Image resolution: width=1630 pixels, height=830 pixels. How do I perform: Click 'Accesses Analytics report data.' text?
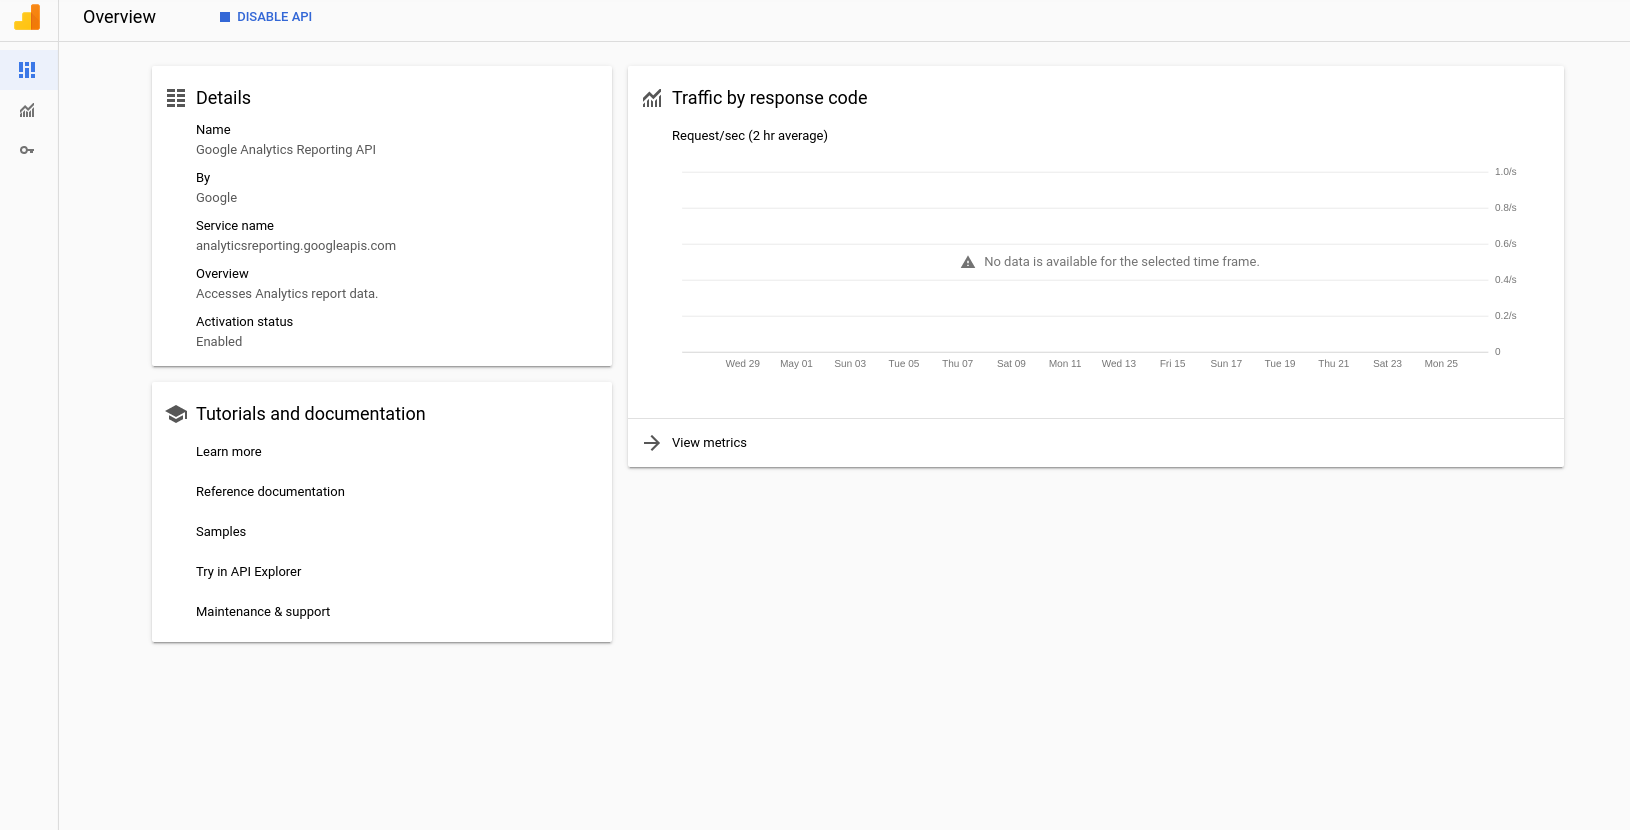point(287,294)
